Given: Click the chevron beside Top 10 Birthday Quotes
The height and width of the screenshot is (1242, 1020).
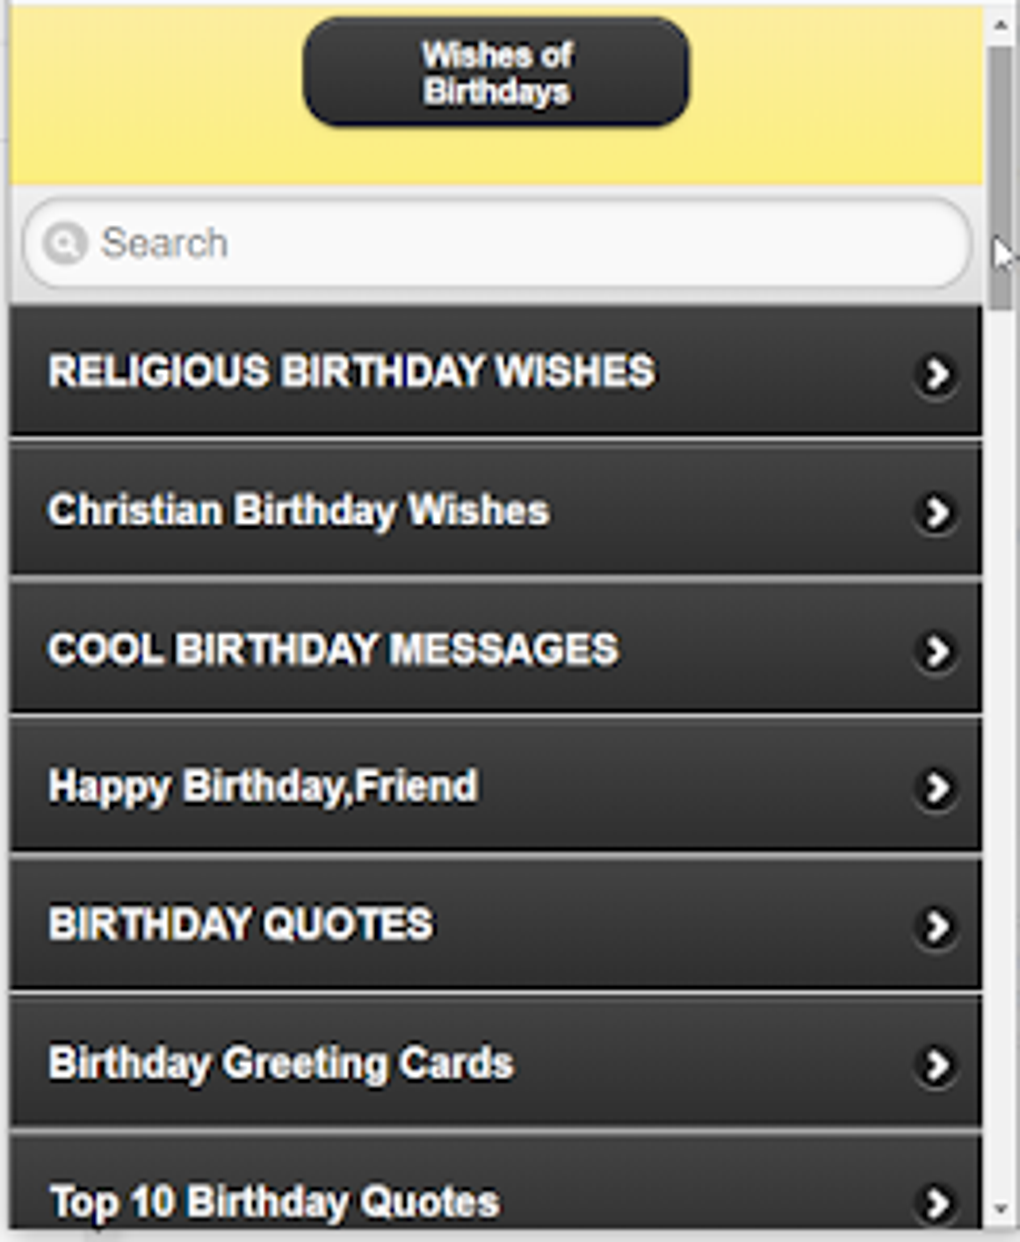Looking at the screenshot, I should pyautogui.click(x=936, y=1202).
